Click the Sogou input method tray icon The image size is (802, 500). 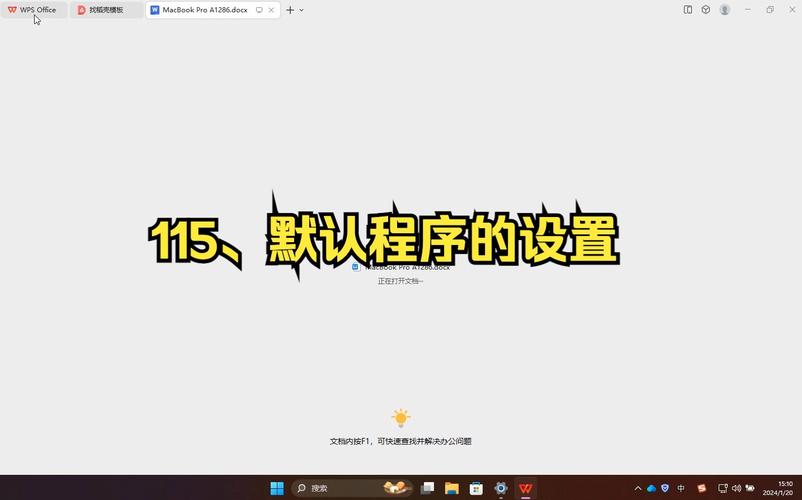coord(702,488)
